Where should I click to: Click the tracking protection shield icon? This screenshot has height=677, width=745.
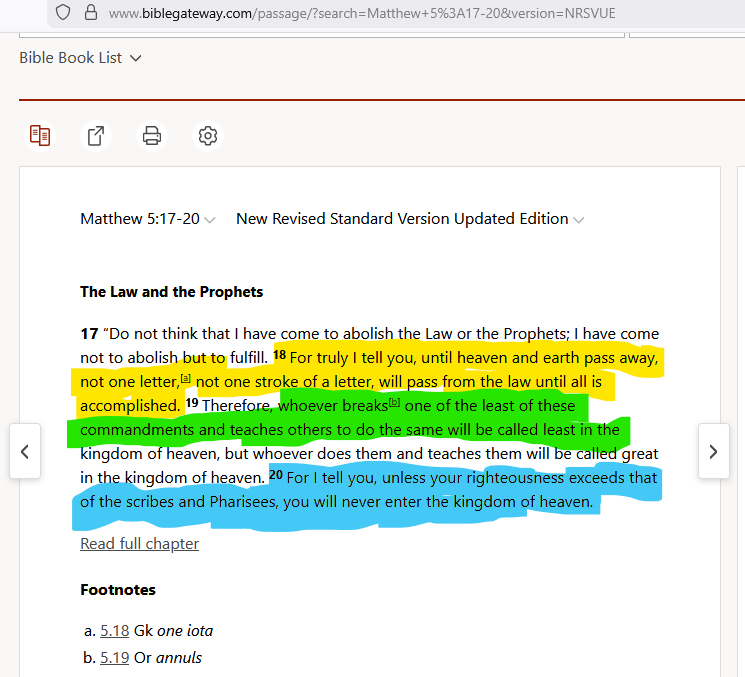point(63,13)
